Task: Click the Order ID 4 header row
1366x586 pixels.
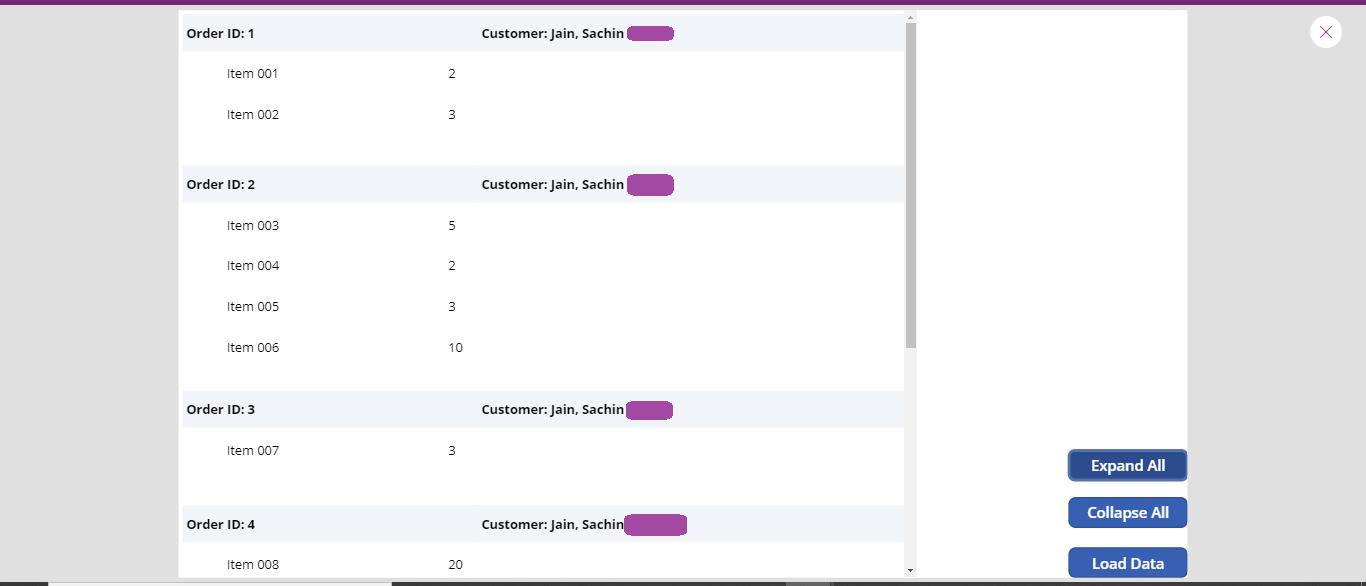Action: 350,524
